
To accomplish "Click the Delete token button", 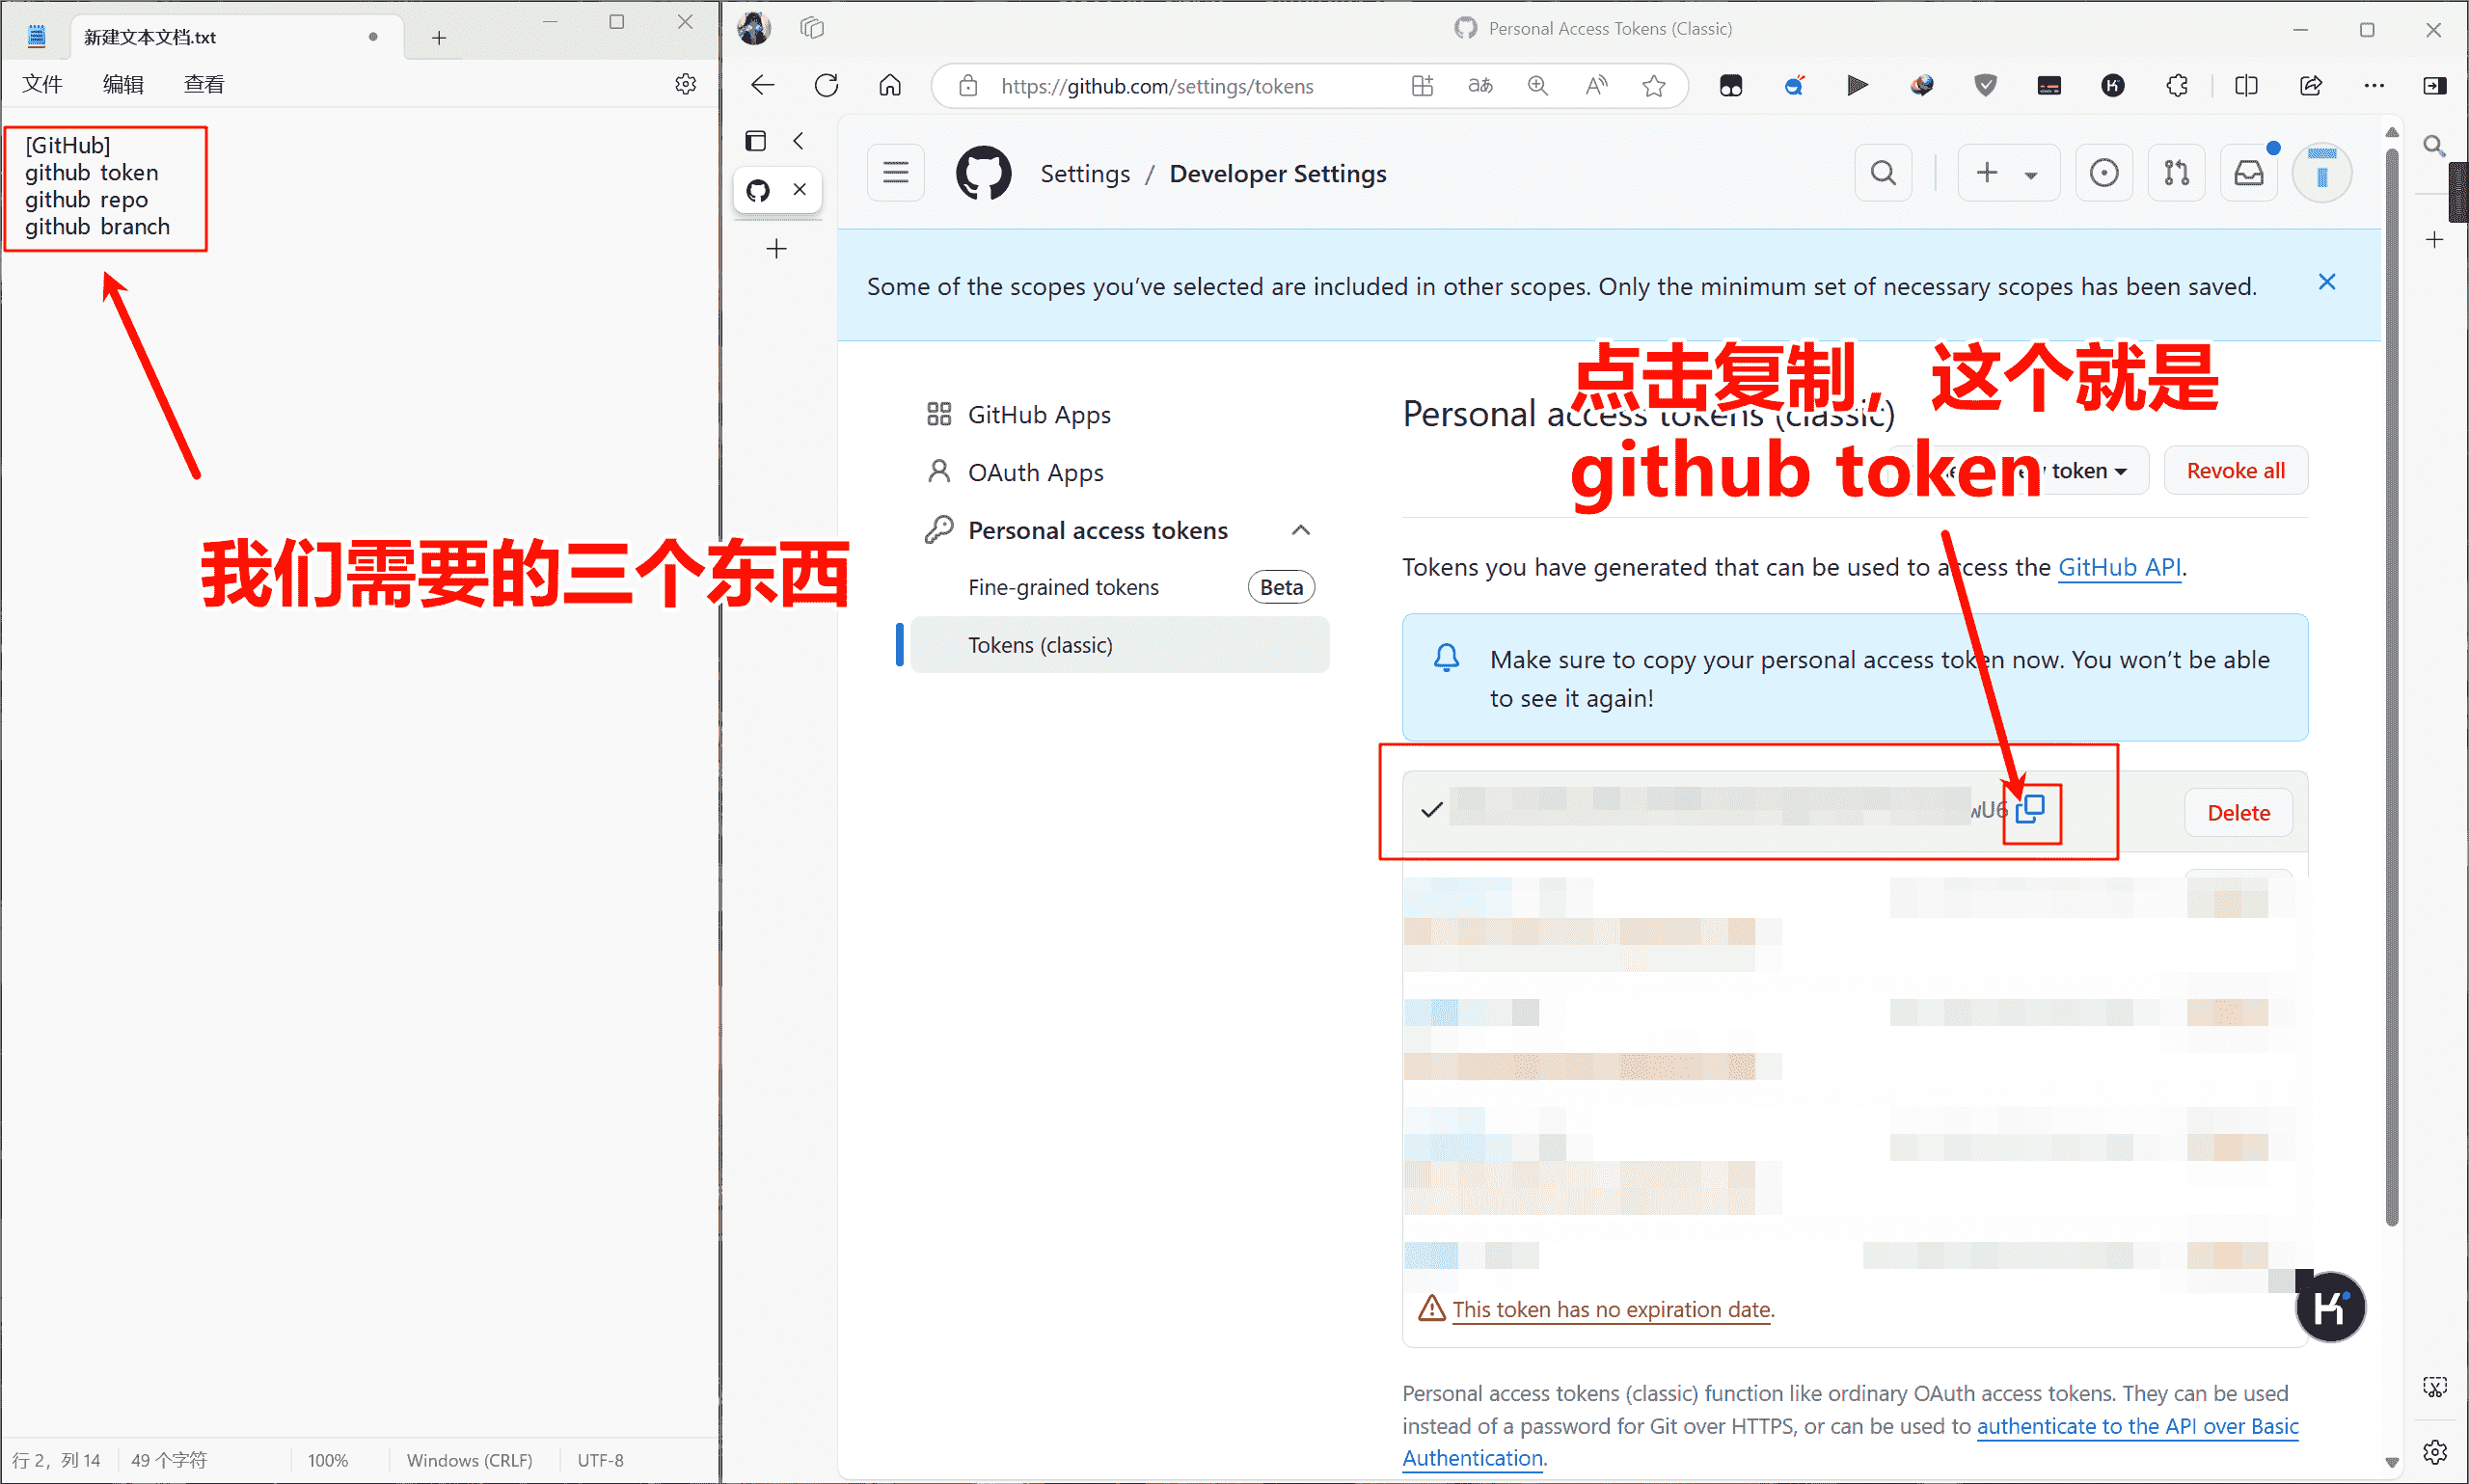I will coord(2238,813).
